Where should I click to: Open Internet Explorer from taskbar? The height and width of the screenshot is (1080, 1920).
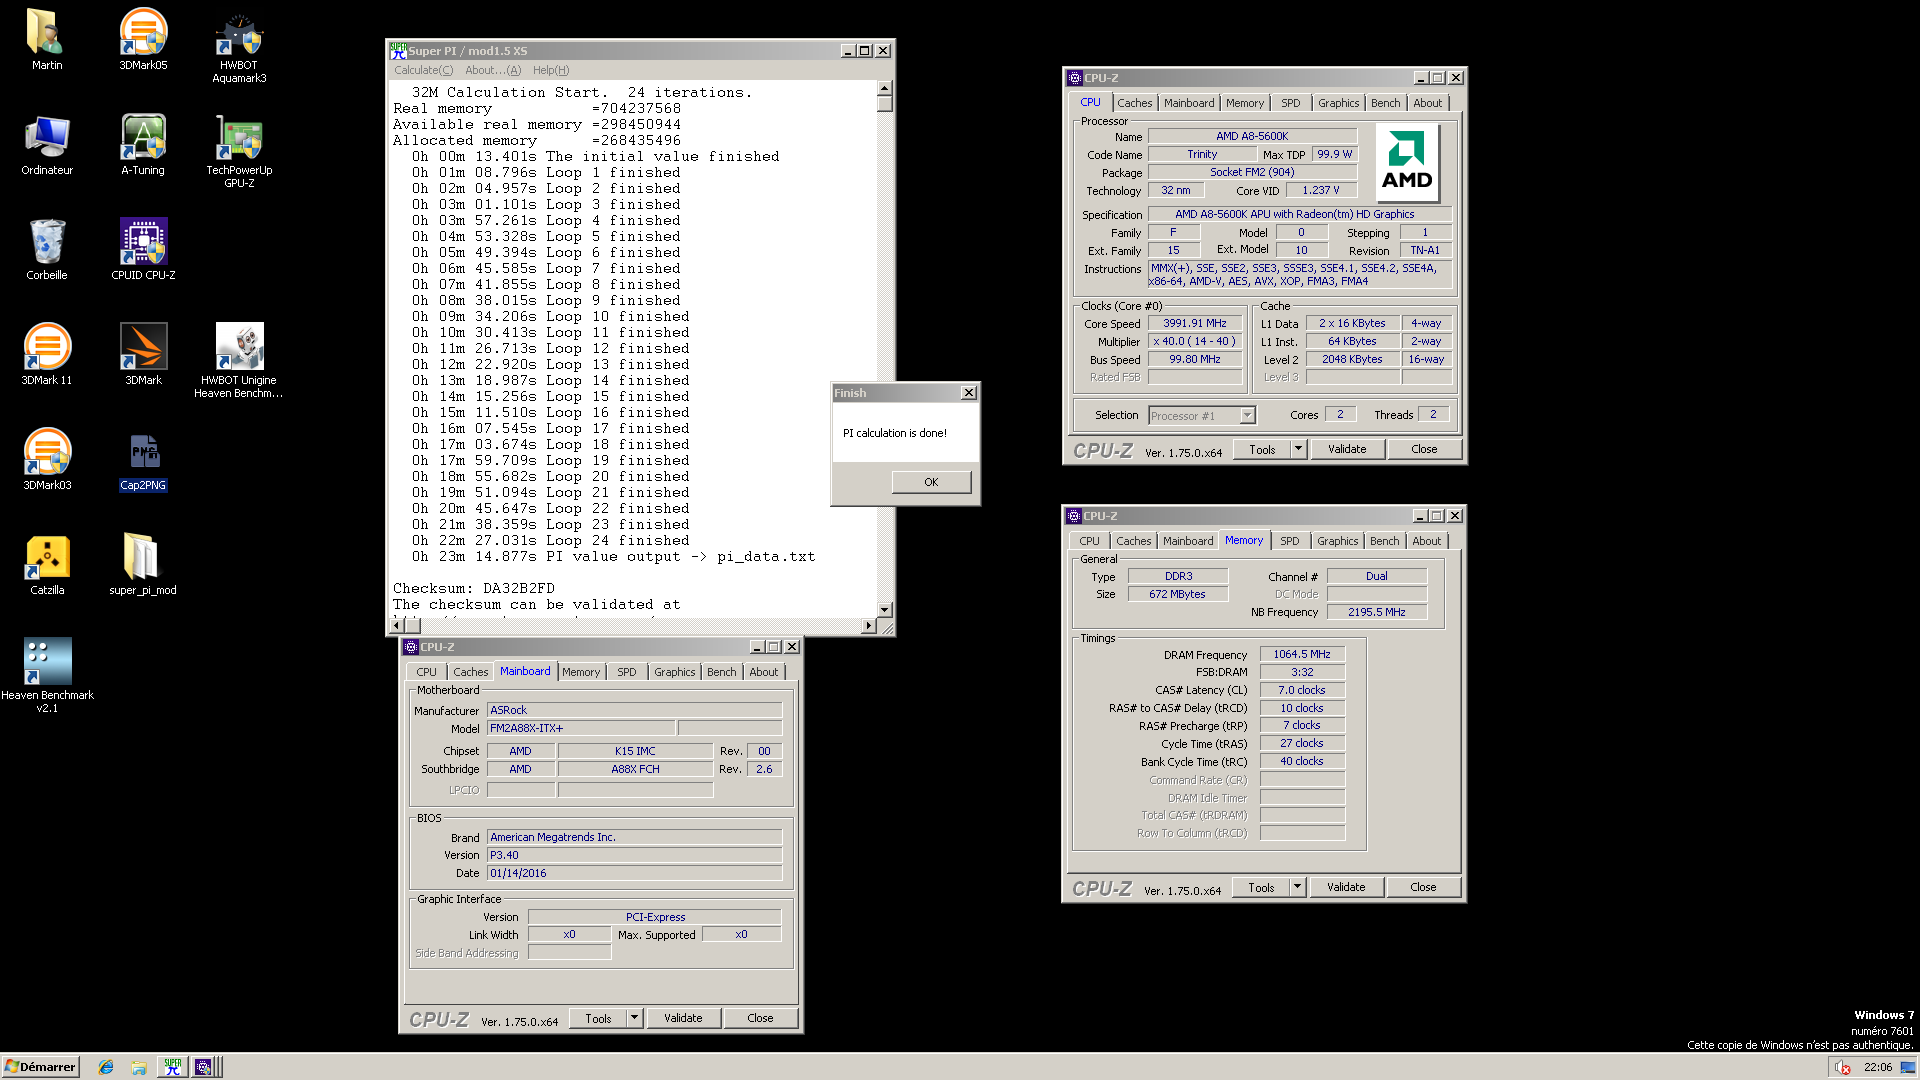[106, 1067]
